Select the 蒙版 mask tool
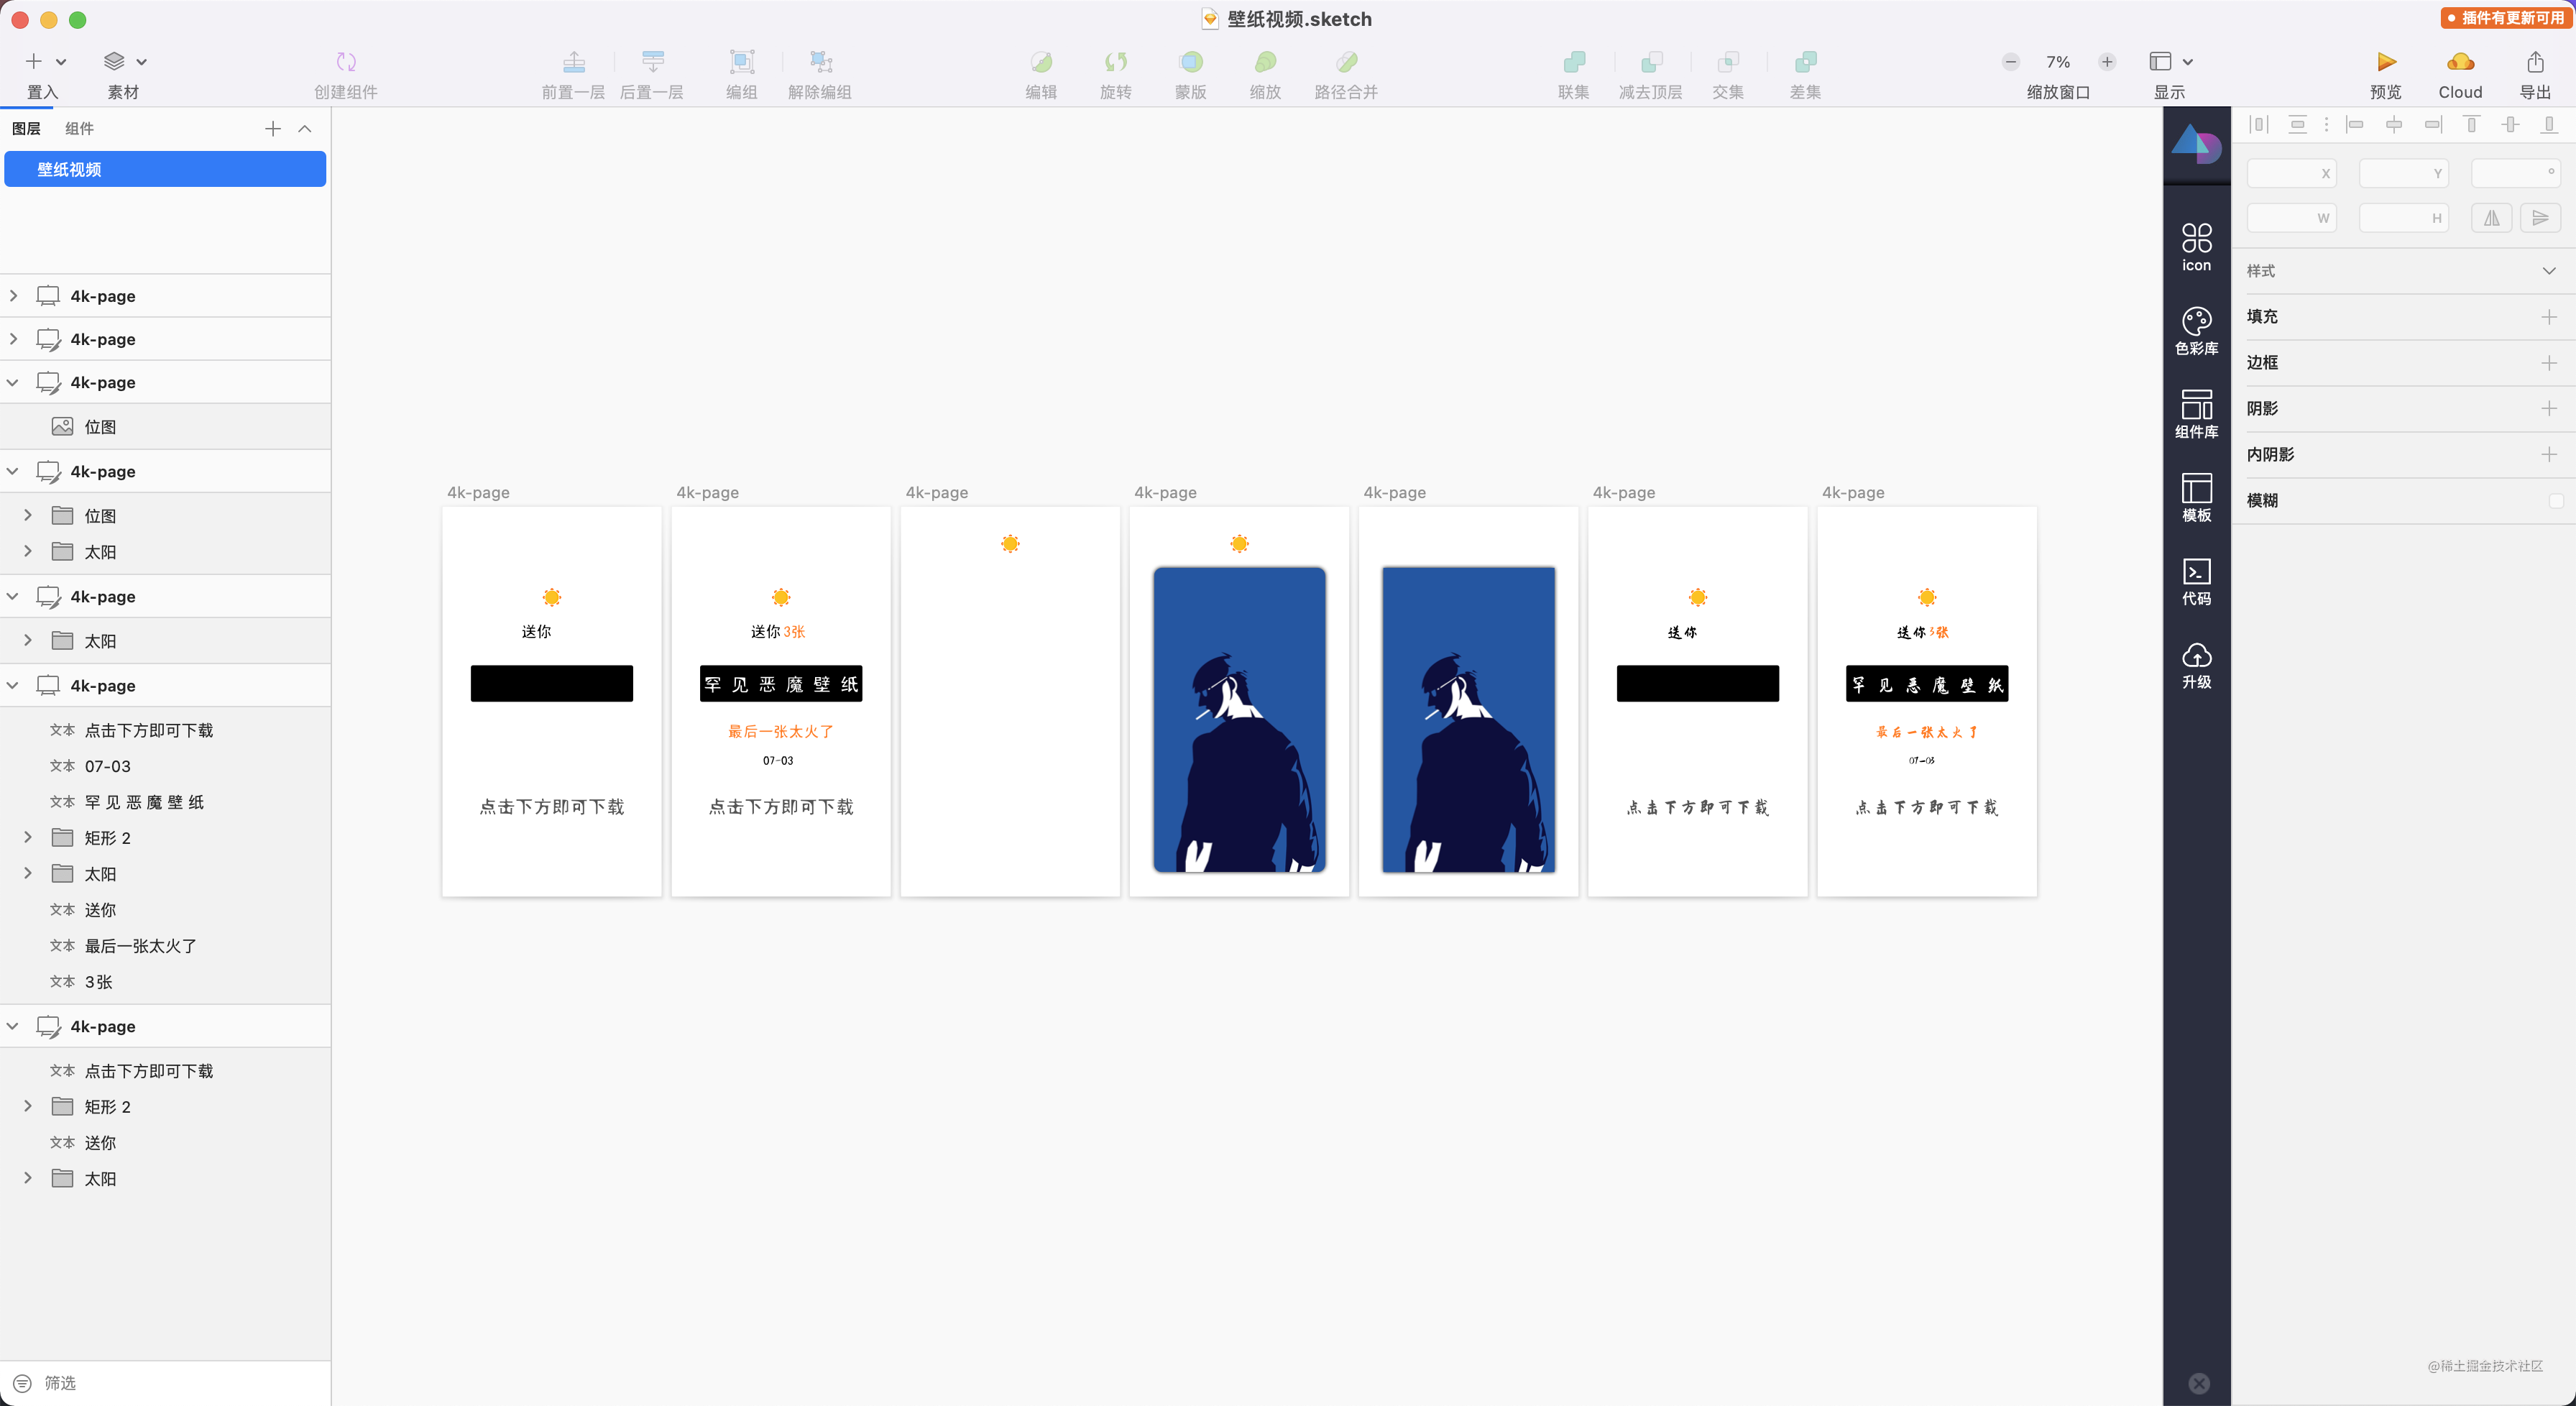 coord(1191,62)
